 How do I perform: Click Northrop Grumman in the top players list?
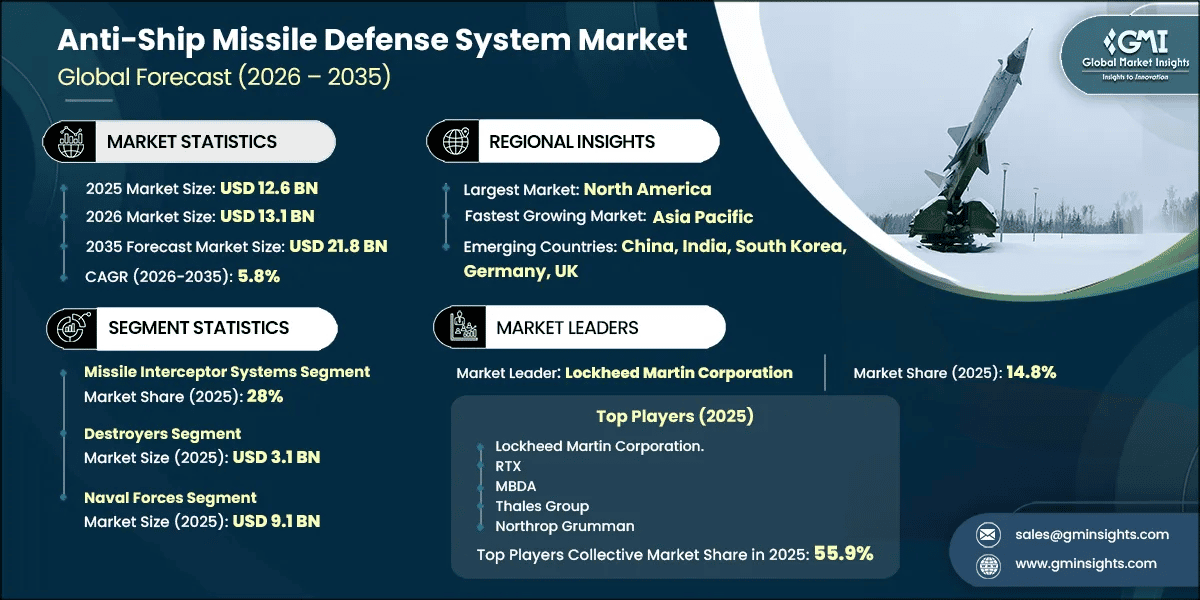tap(564, 526)
